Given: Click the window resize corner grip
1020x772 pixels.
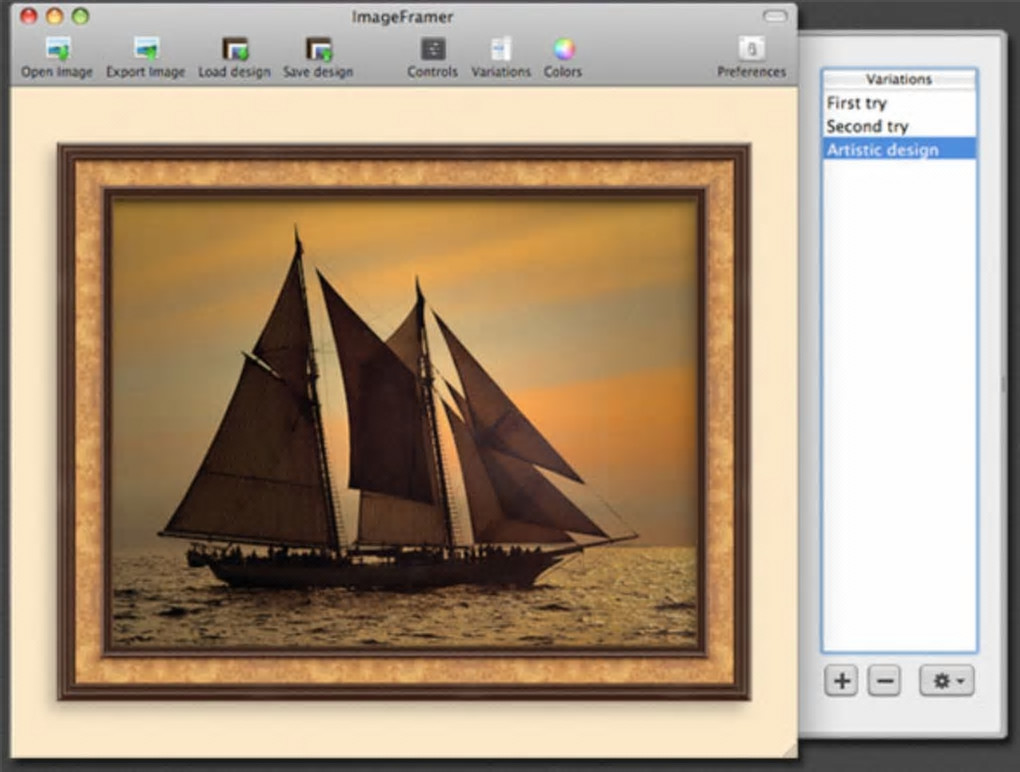Looking at the screenshot, I should (x=789, y=749).
